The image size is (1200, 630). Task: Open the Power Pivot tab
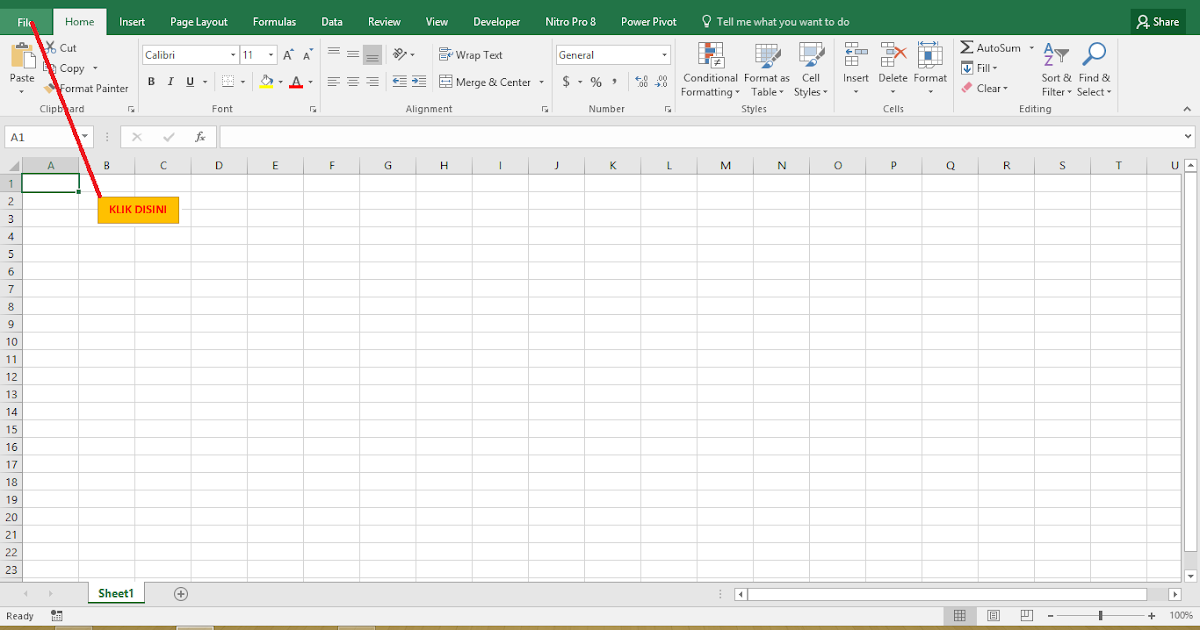point(648,20)
